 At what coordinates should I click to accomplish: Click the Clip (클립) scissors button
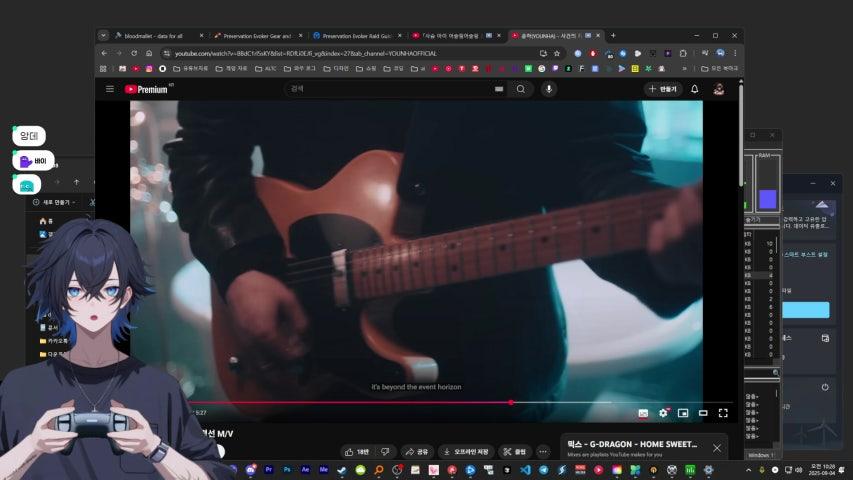coord(515,452)
